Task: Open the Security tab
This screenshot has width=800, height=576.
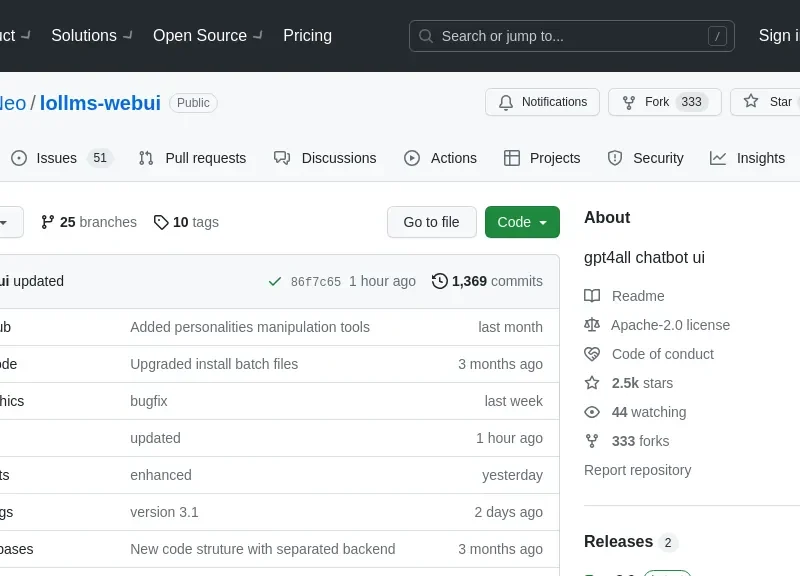Action: (645, 158)
